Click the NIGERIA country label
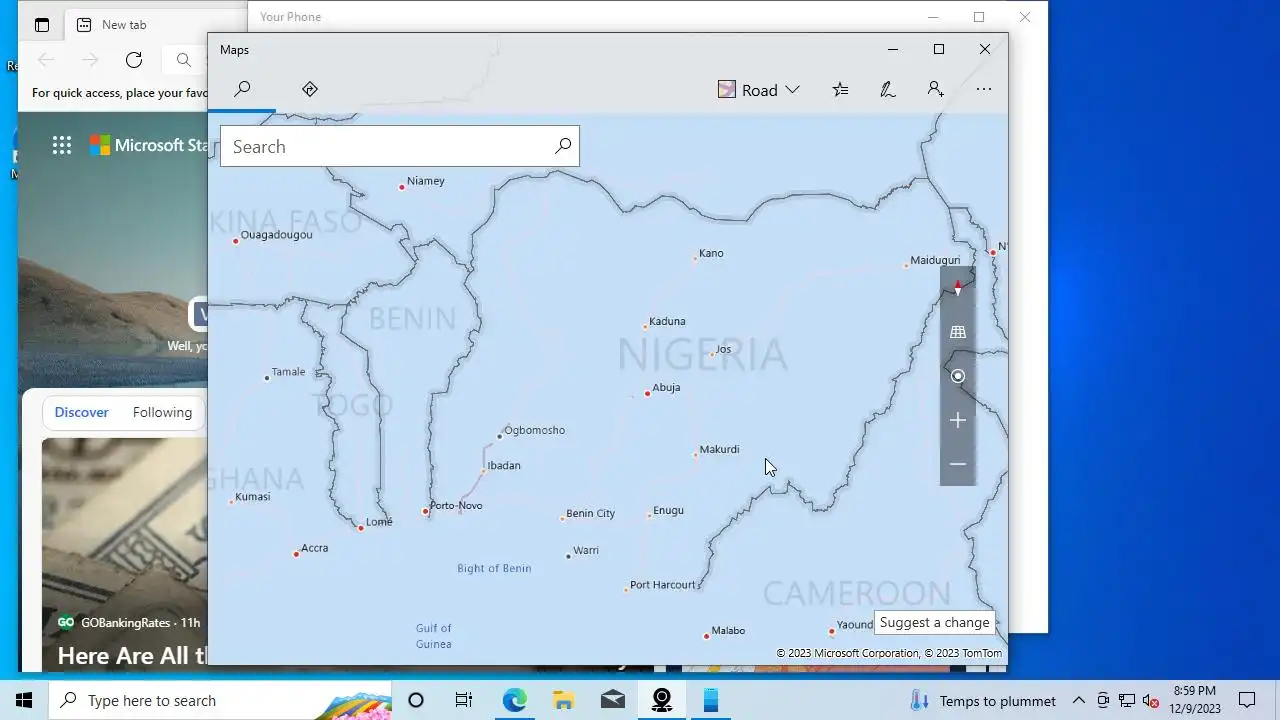Image resolution: width=1280 pixels, height=720 pixels. [x=702, y=355]
